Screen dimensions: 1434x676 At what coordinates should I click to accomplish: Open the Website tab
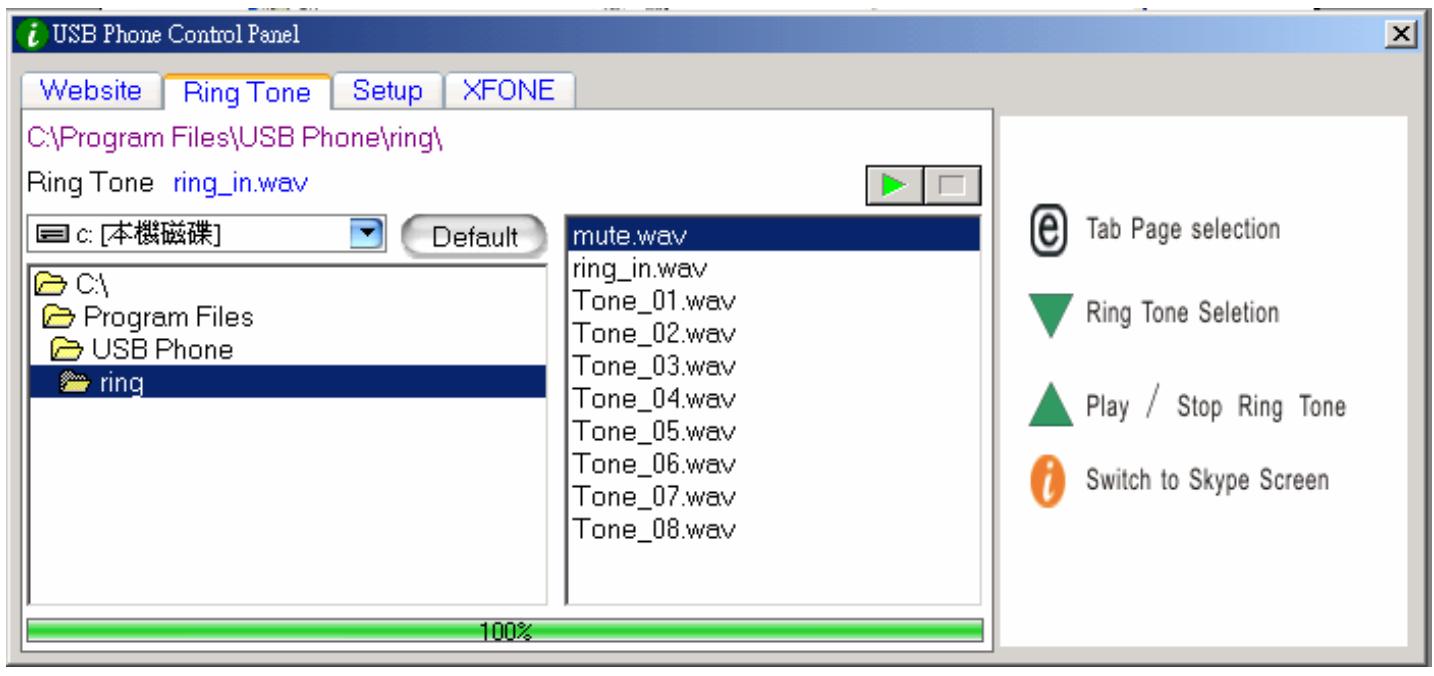pyautogui.click(x=91, y=92)
